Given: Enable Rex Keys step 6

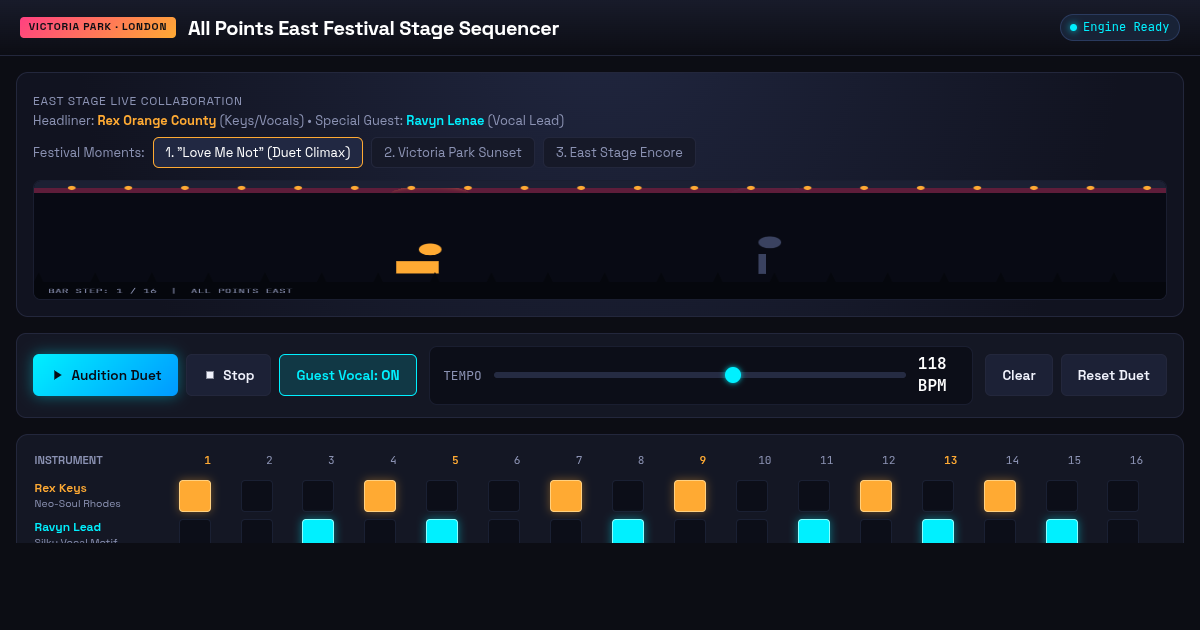Looking at the screenshot, I should (x=504, y=496).
